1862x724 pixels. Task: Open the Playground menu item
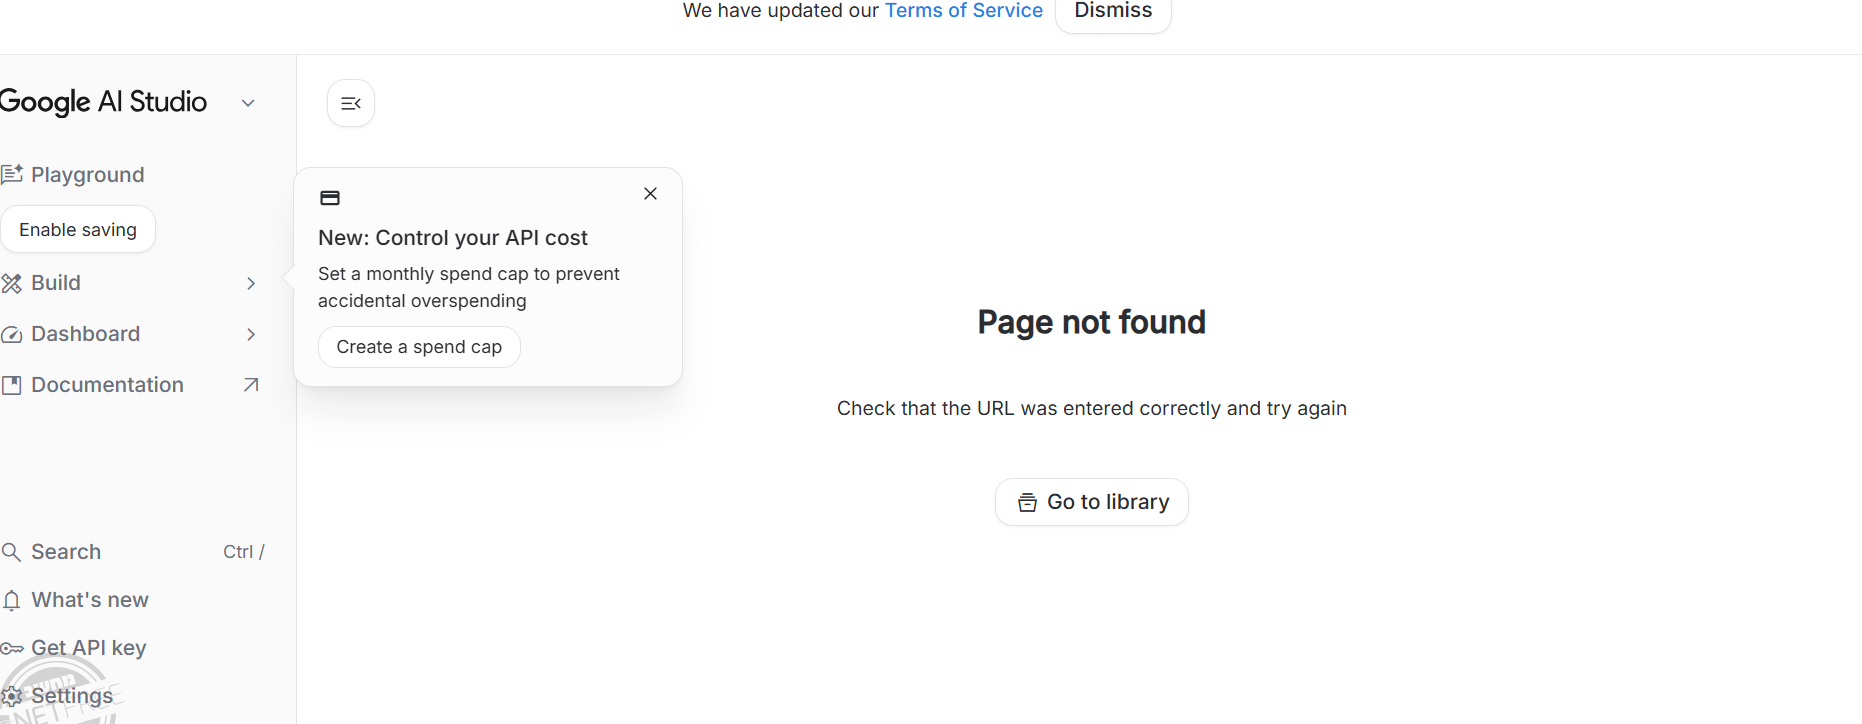point(88,175)
